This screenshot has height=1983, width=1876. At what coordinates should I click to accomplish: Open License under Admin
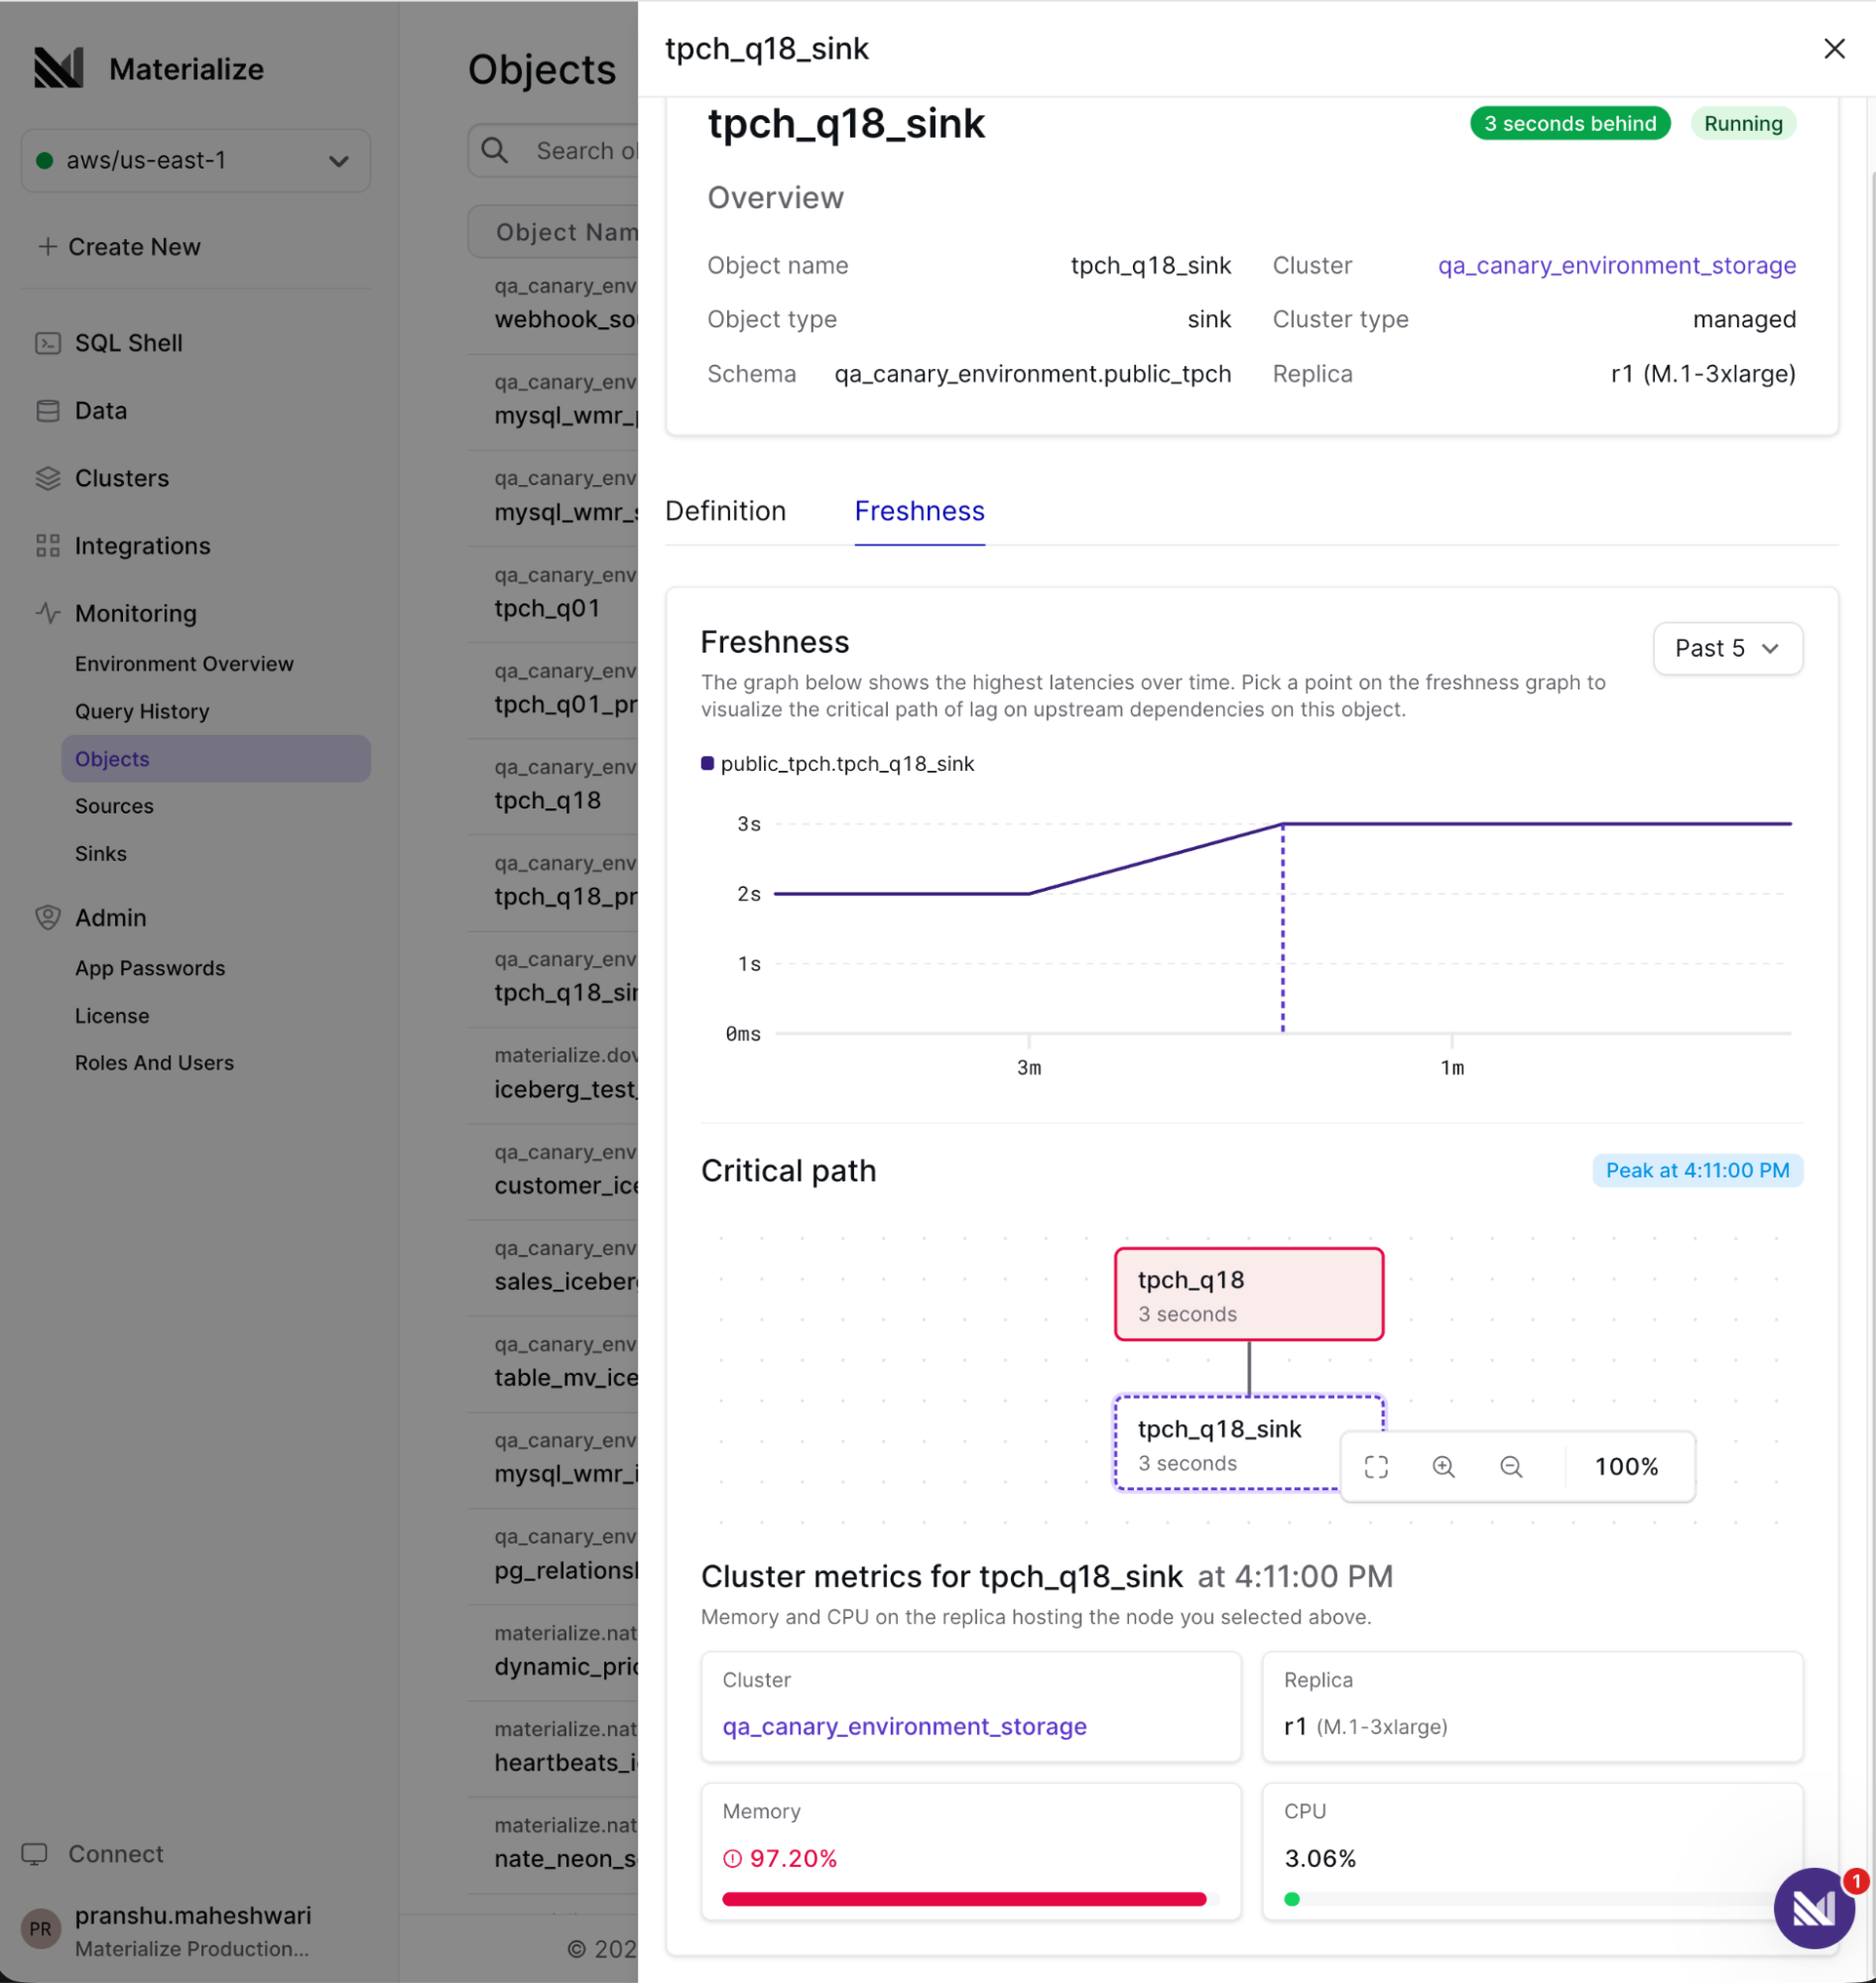[112, 1016]
